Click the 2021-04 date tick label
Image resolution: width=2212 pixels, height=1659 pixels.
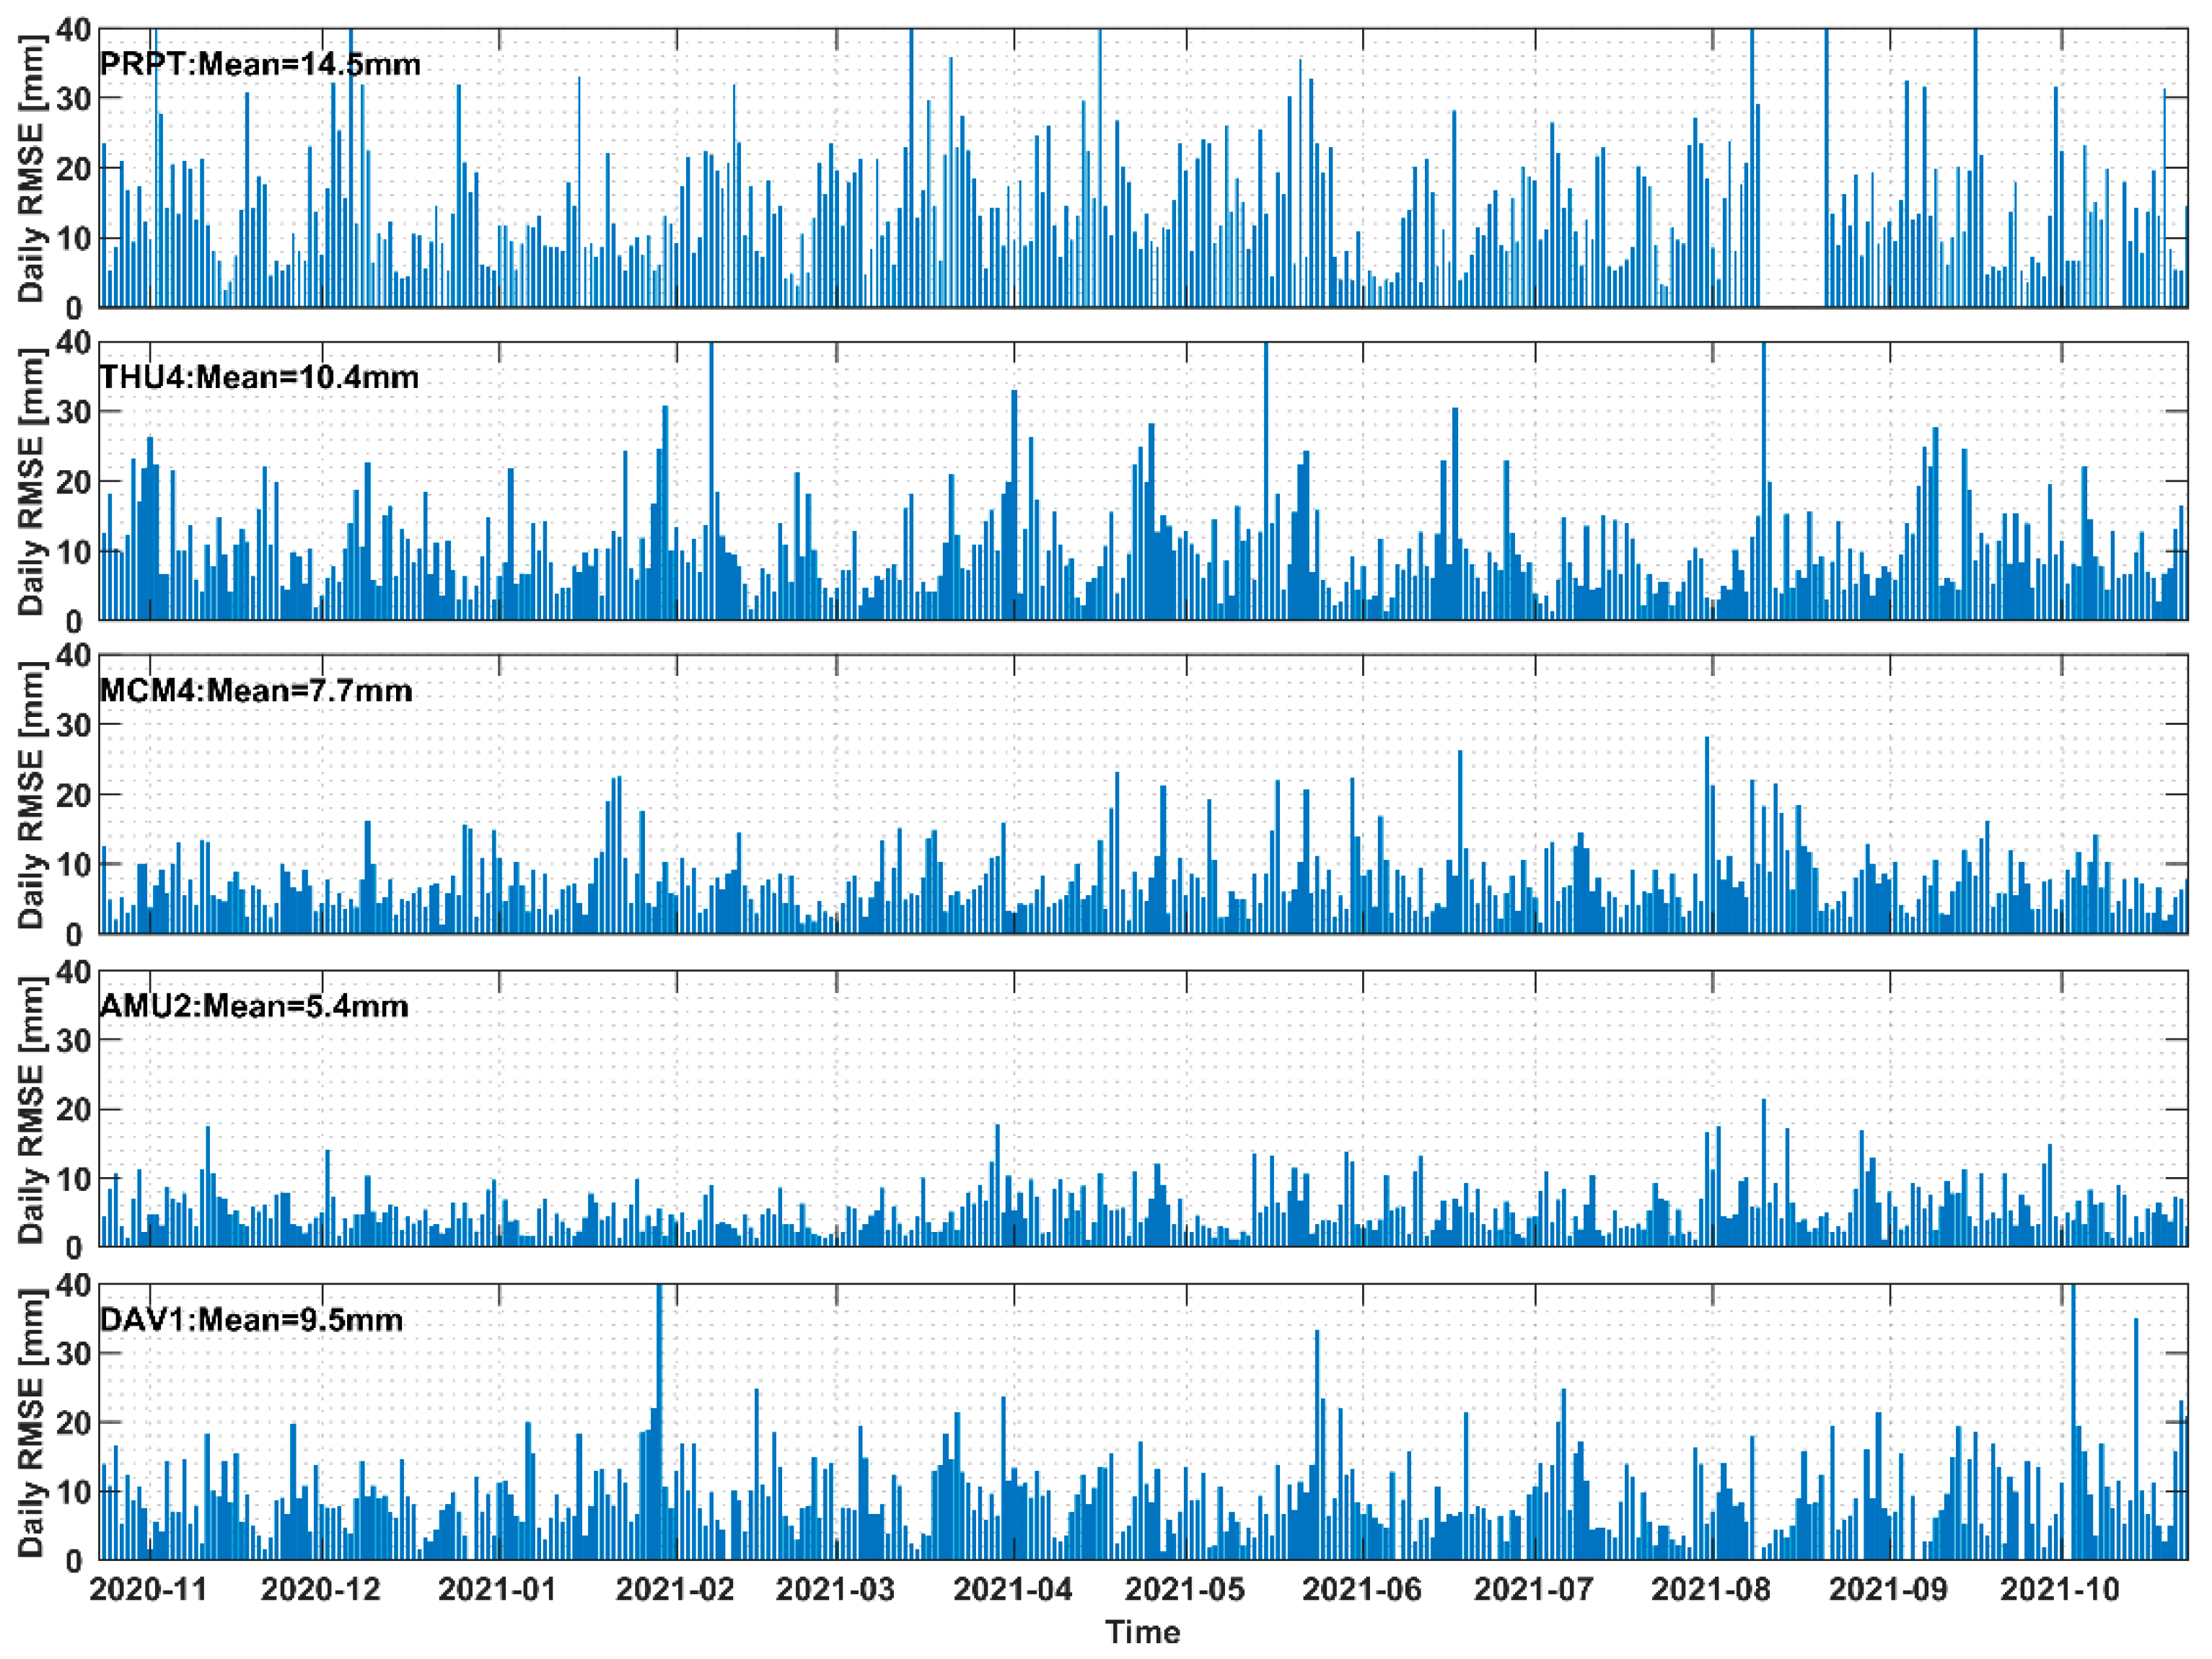pyautogui.click(x=1012, y=1589)
